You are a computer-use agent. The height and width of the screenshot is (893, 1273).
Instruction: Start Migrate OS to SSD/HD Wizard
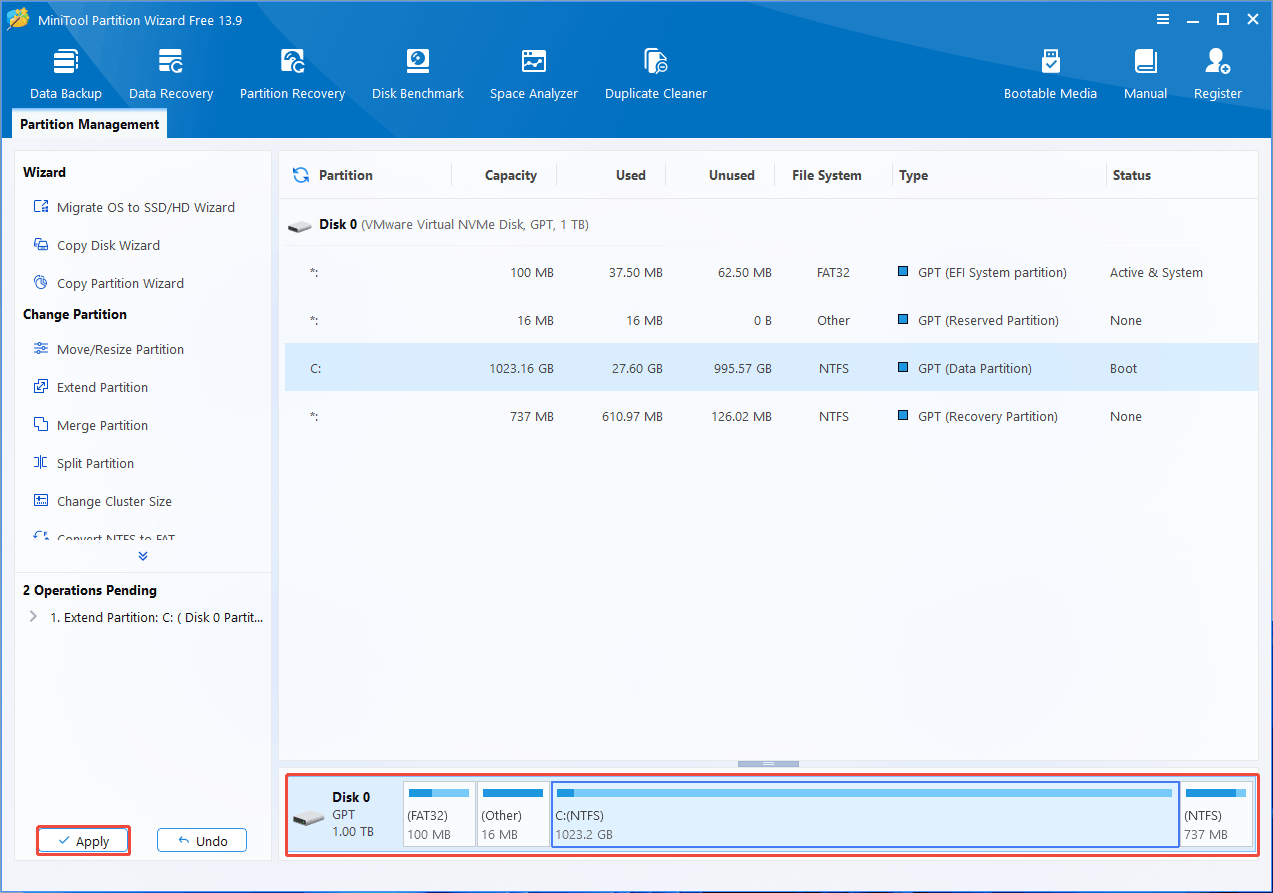[x=134, y=207]
